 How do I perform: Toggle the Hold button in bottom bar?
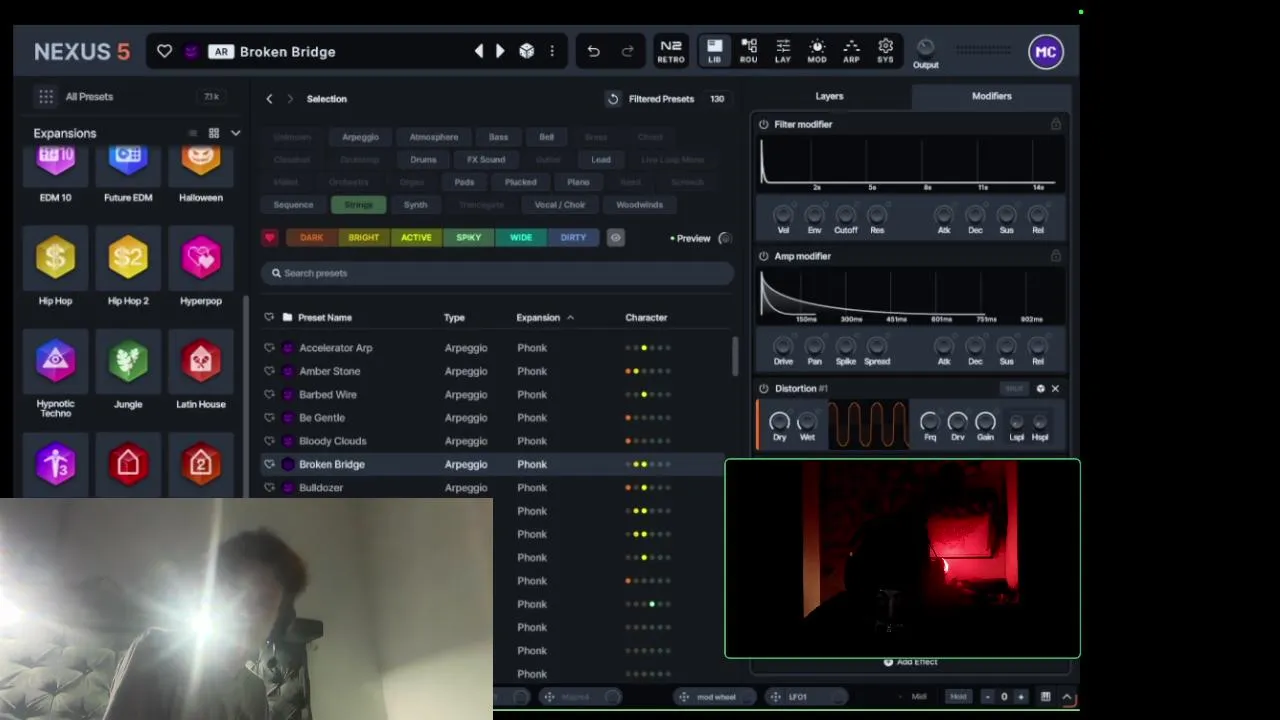tap(958, 697)
